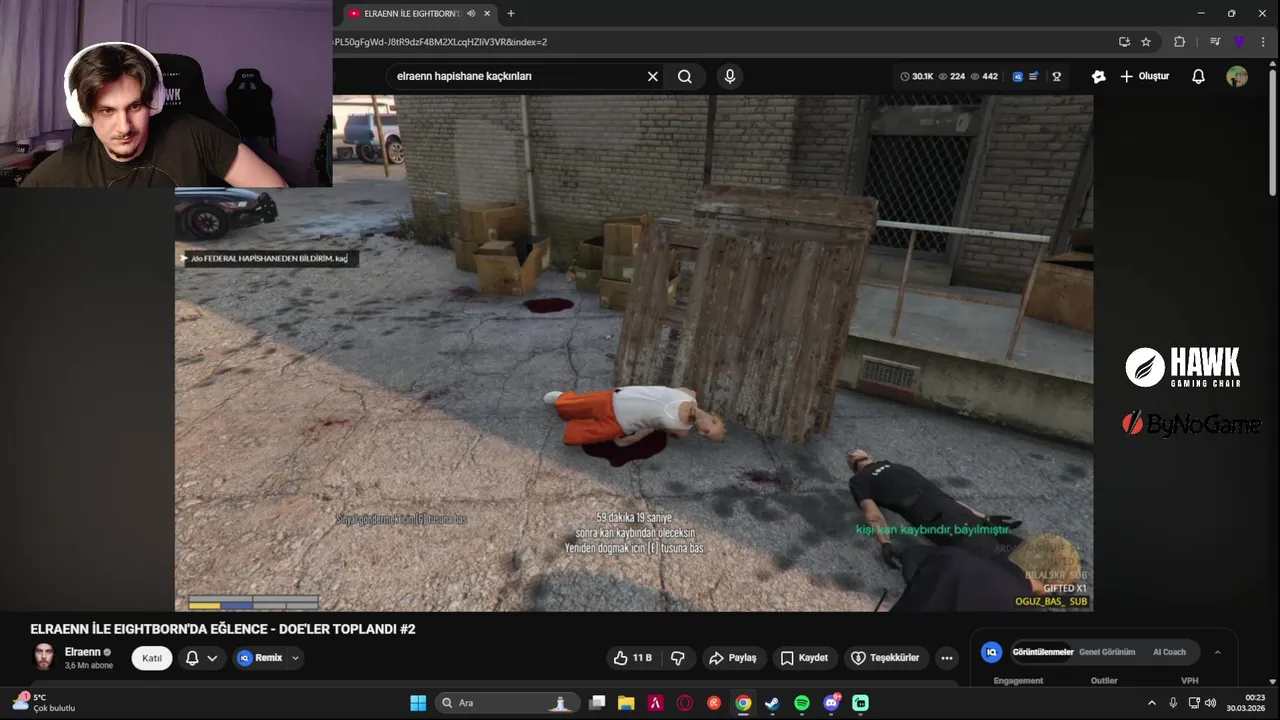This screenshot has width=1280, height=720.
Task: Open File Explorer from the taskbar
Action: [x=626, y=703]
